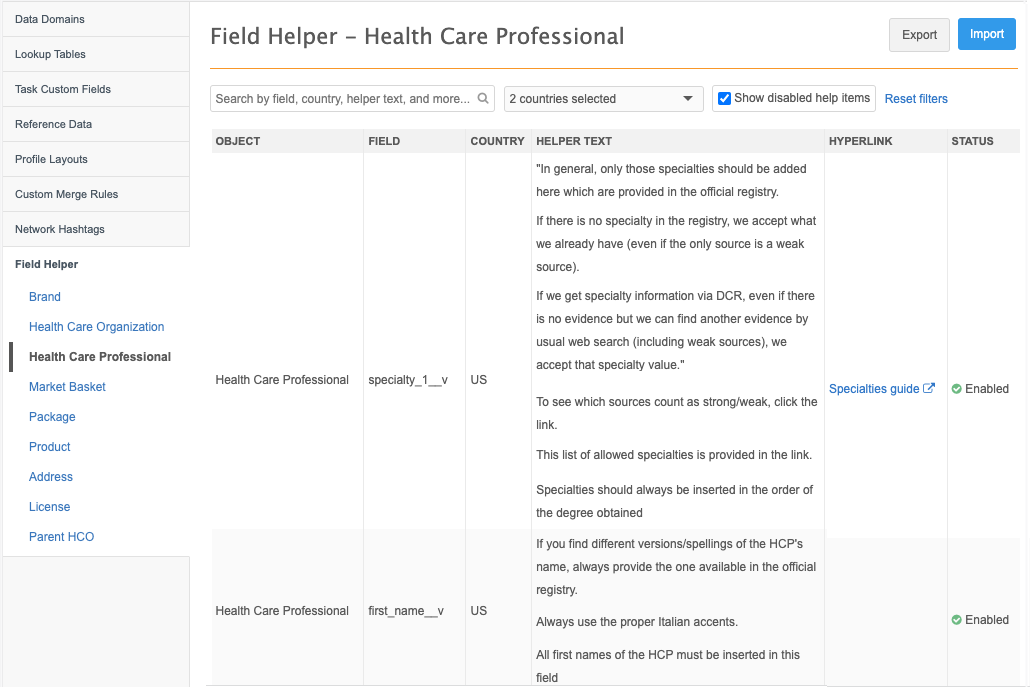
Task: Click the search magnifier icon
Action: pyautogui.click(x=484, y=98)
